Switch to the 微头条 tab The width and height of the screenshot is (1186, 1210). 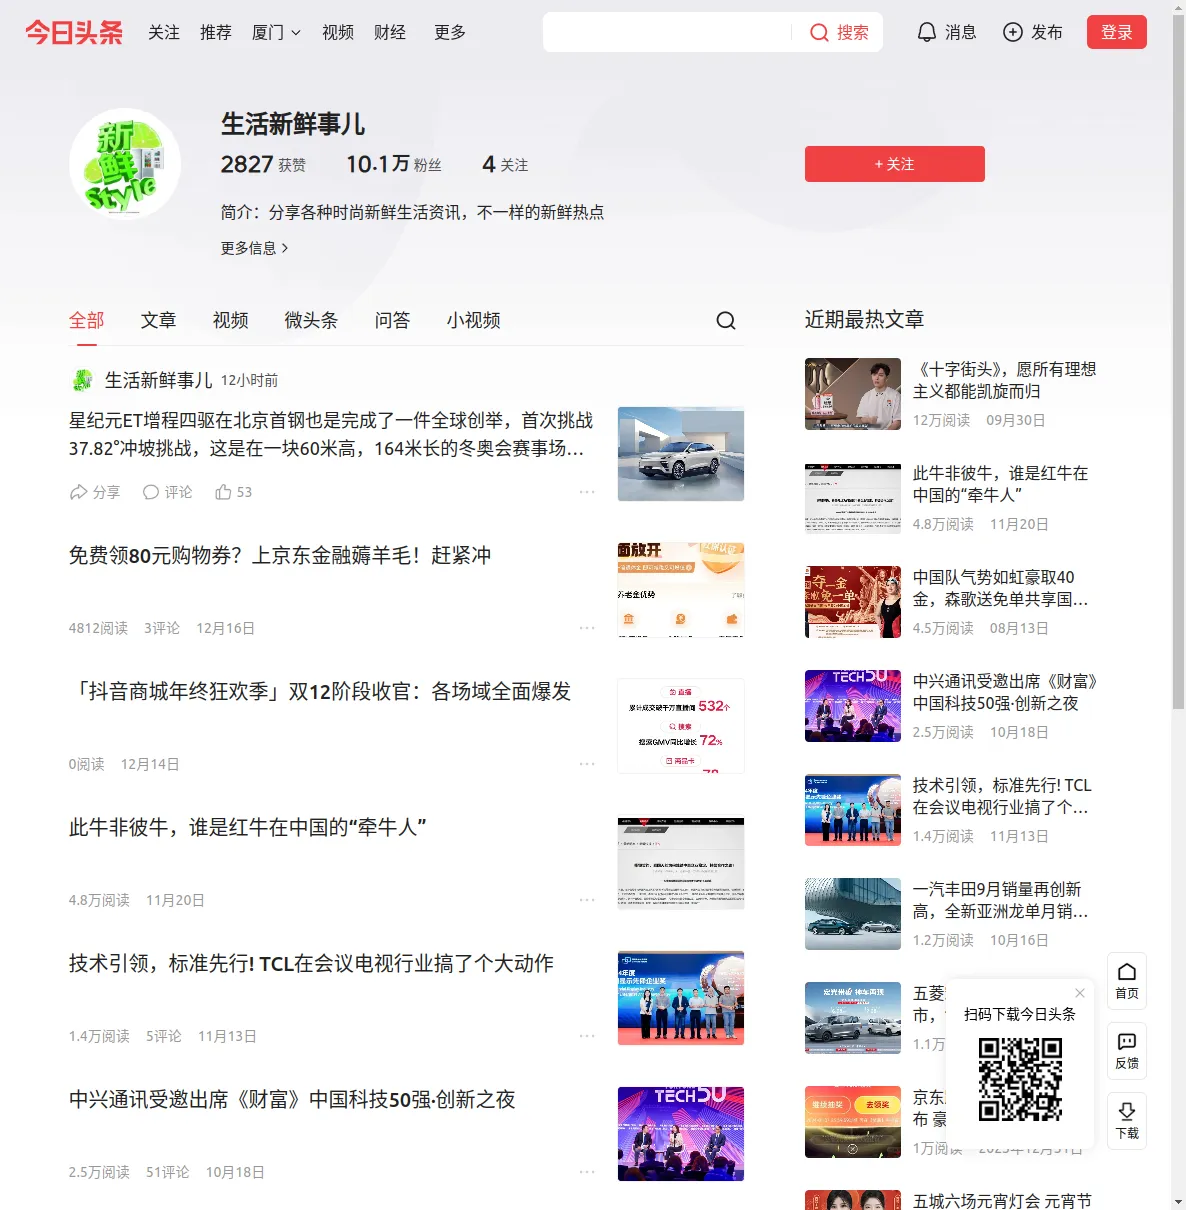[x=312, y=320]
